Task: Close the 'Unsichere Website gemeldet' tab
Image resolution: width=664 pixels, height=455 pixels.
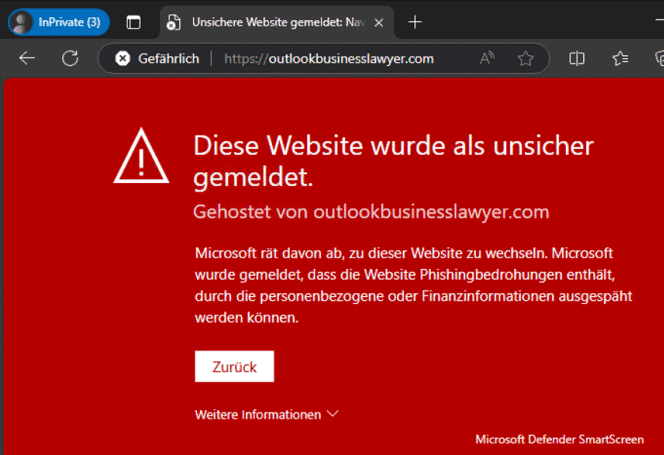Action: tap(379, 22)
